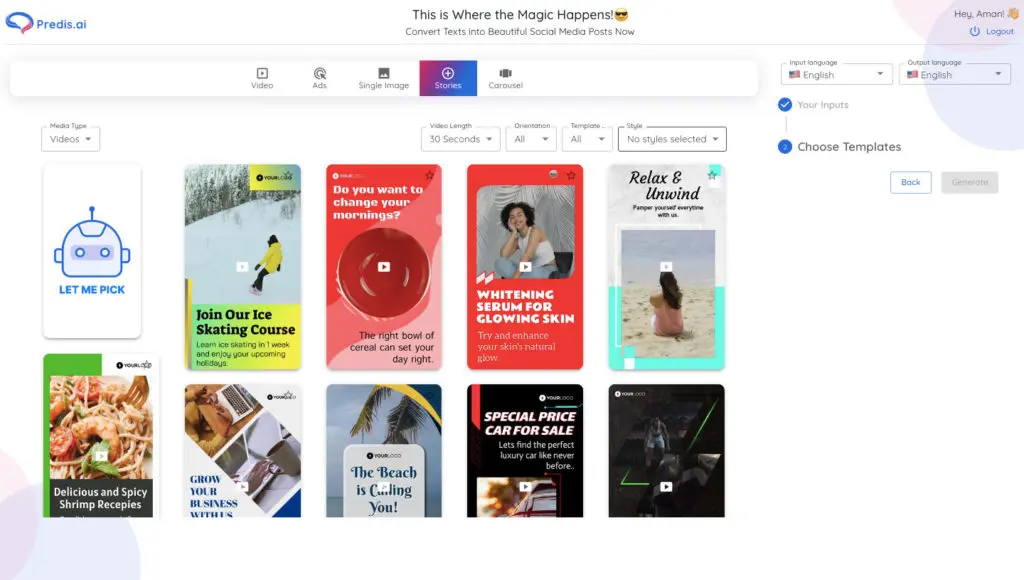
Task: Click the Your Inputs step checkmark
Action: [x=785, y=105]
